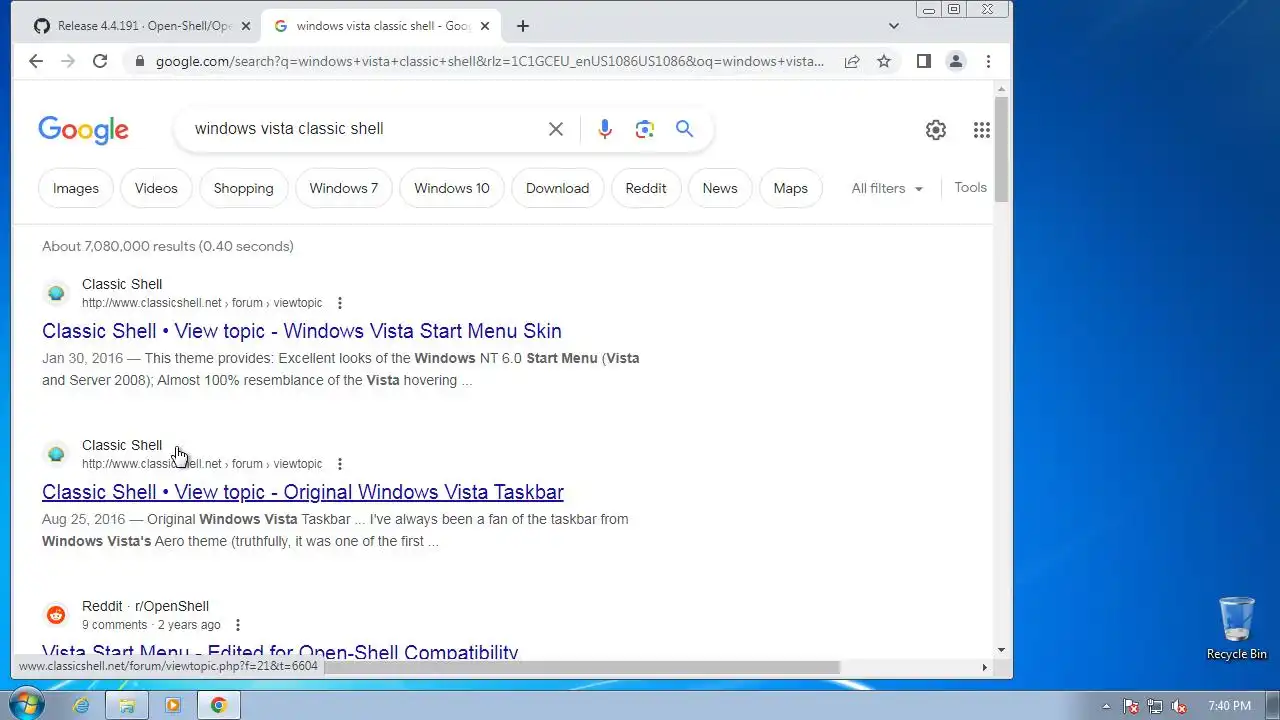Image resolution: width=1280 pixels, height=720 pixels.
Task: Expand the All filters dropdown
Action: tap(887, 188)
